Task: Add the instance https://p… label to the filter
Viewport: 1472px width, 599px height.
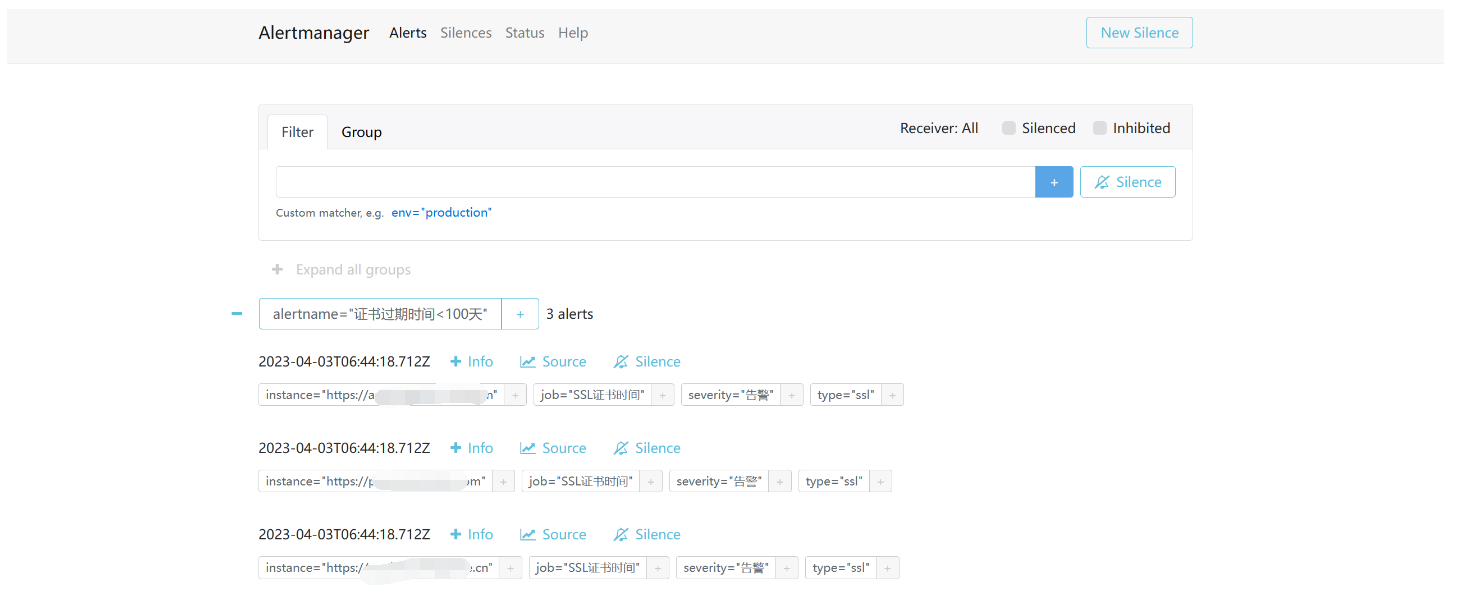Action: click(504, 481)
